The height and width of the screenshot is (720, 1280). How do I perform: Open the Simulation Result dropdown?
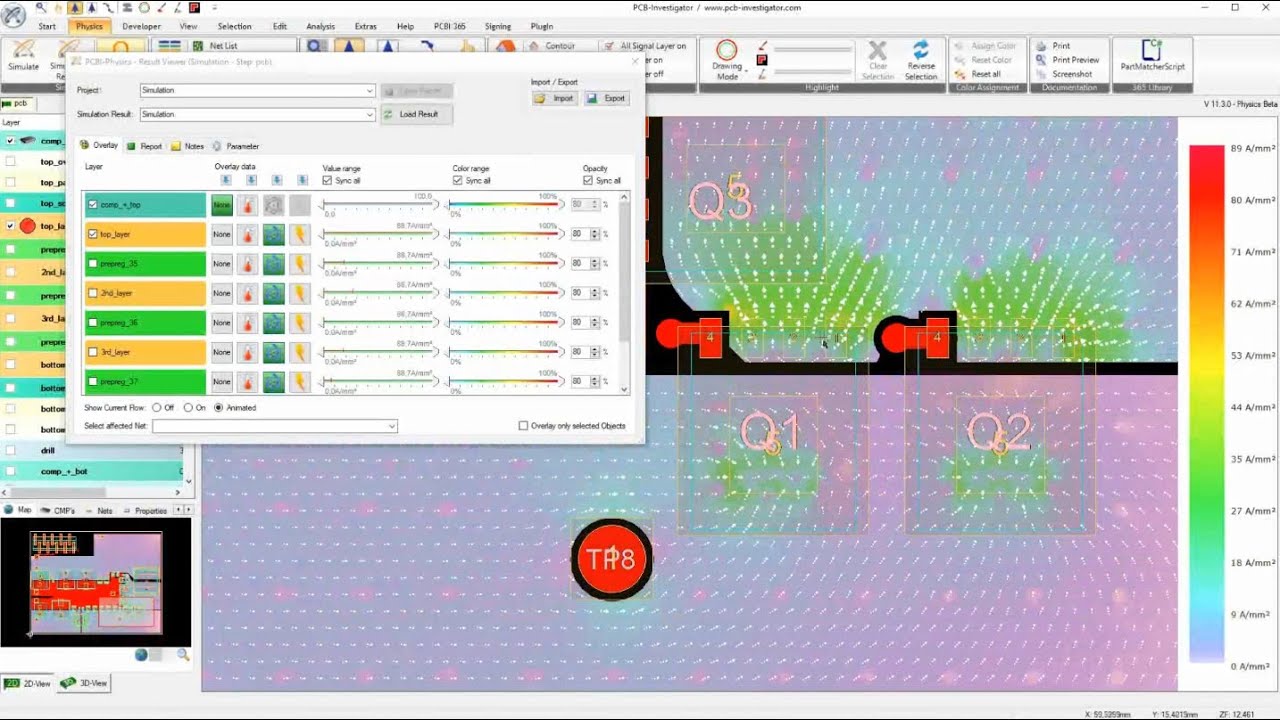[x=370, y=114]
